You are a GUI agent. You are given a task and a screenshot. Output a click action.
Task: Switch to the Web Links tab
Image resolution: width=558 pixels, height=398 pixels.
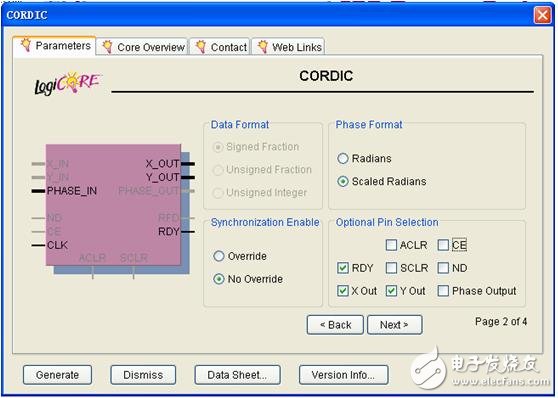pos(288,47)
